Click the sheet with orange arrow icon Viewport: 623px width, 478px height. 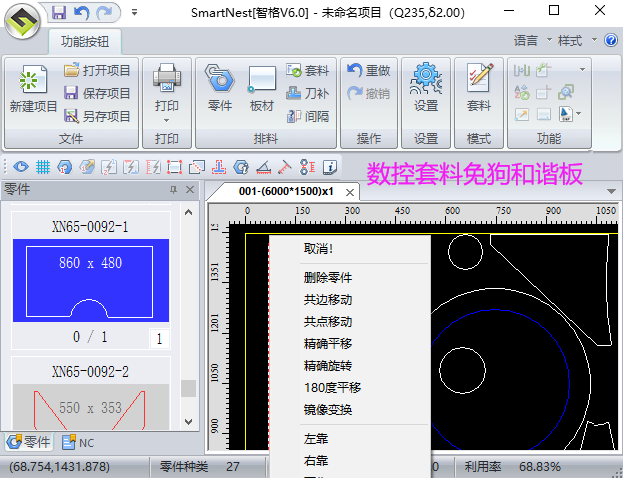[522, 114]
